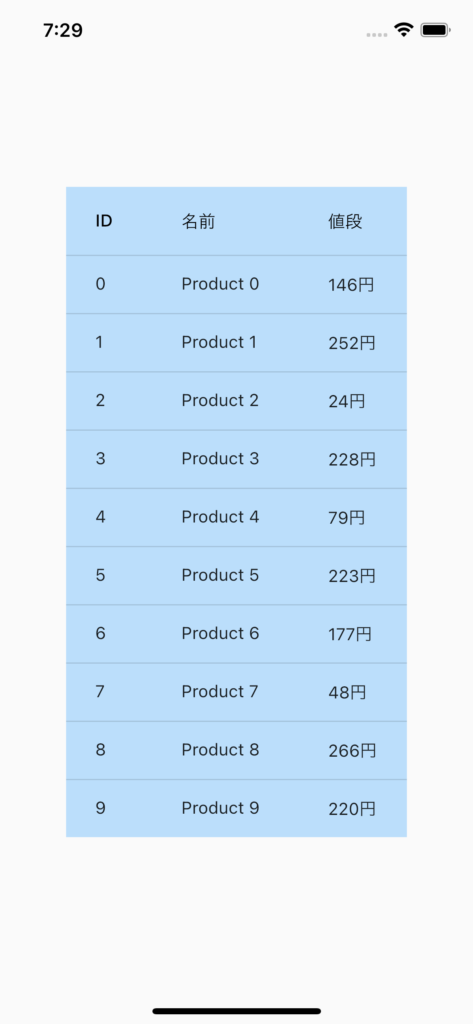Tap the 266円 price cell

(x=352, y=751)
